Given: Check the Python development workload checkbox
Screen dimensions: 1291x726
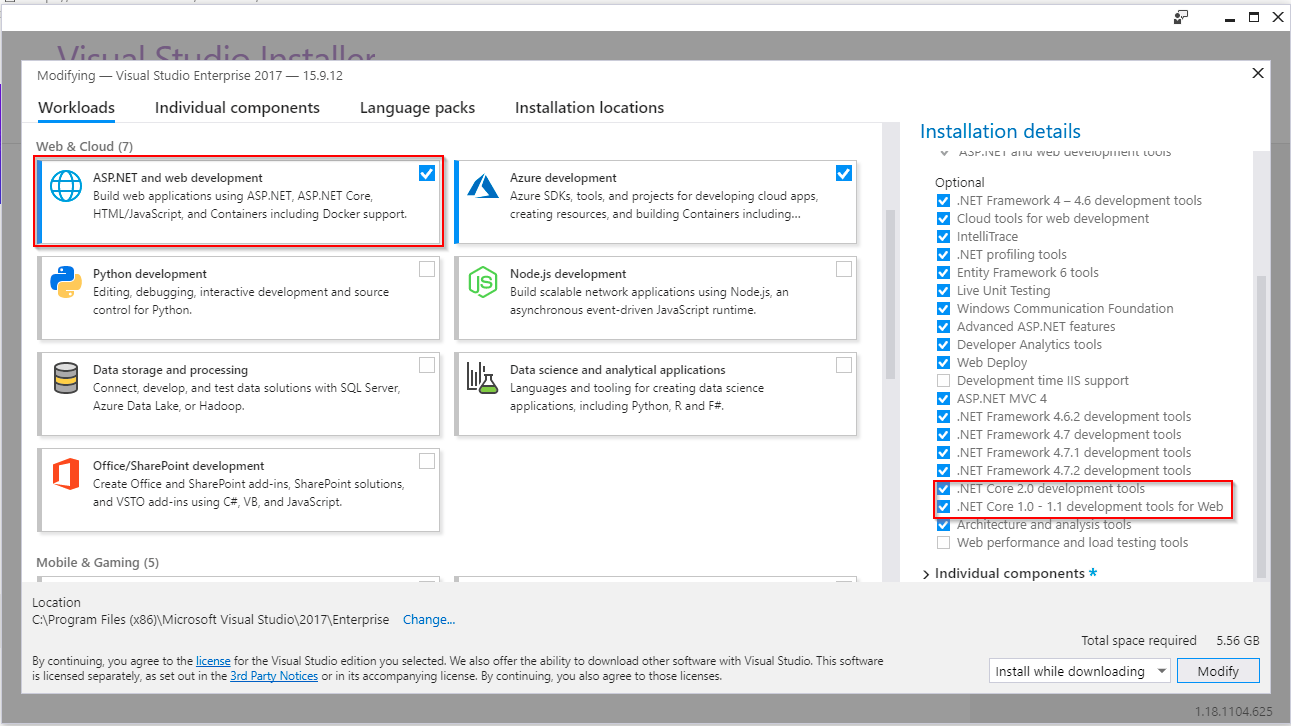Looking at the screenshot, I should 427,269.
